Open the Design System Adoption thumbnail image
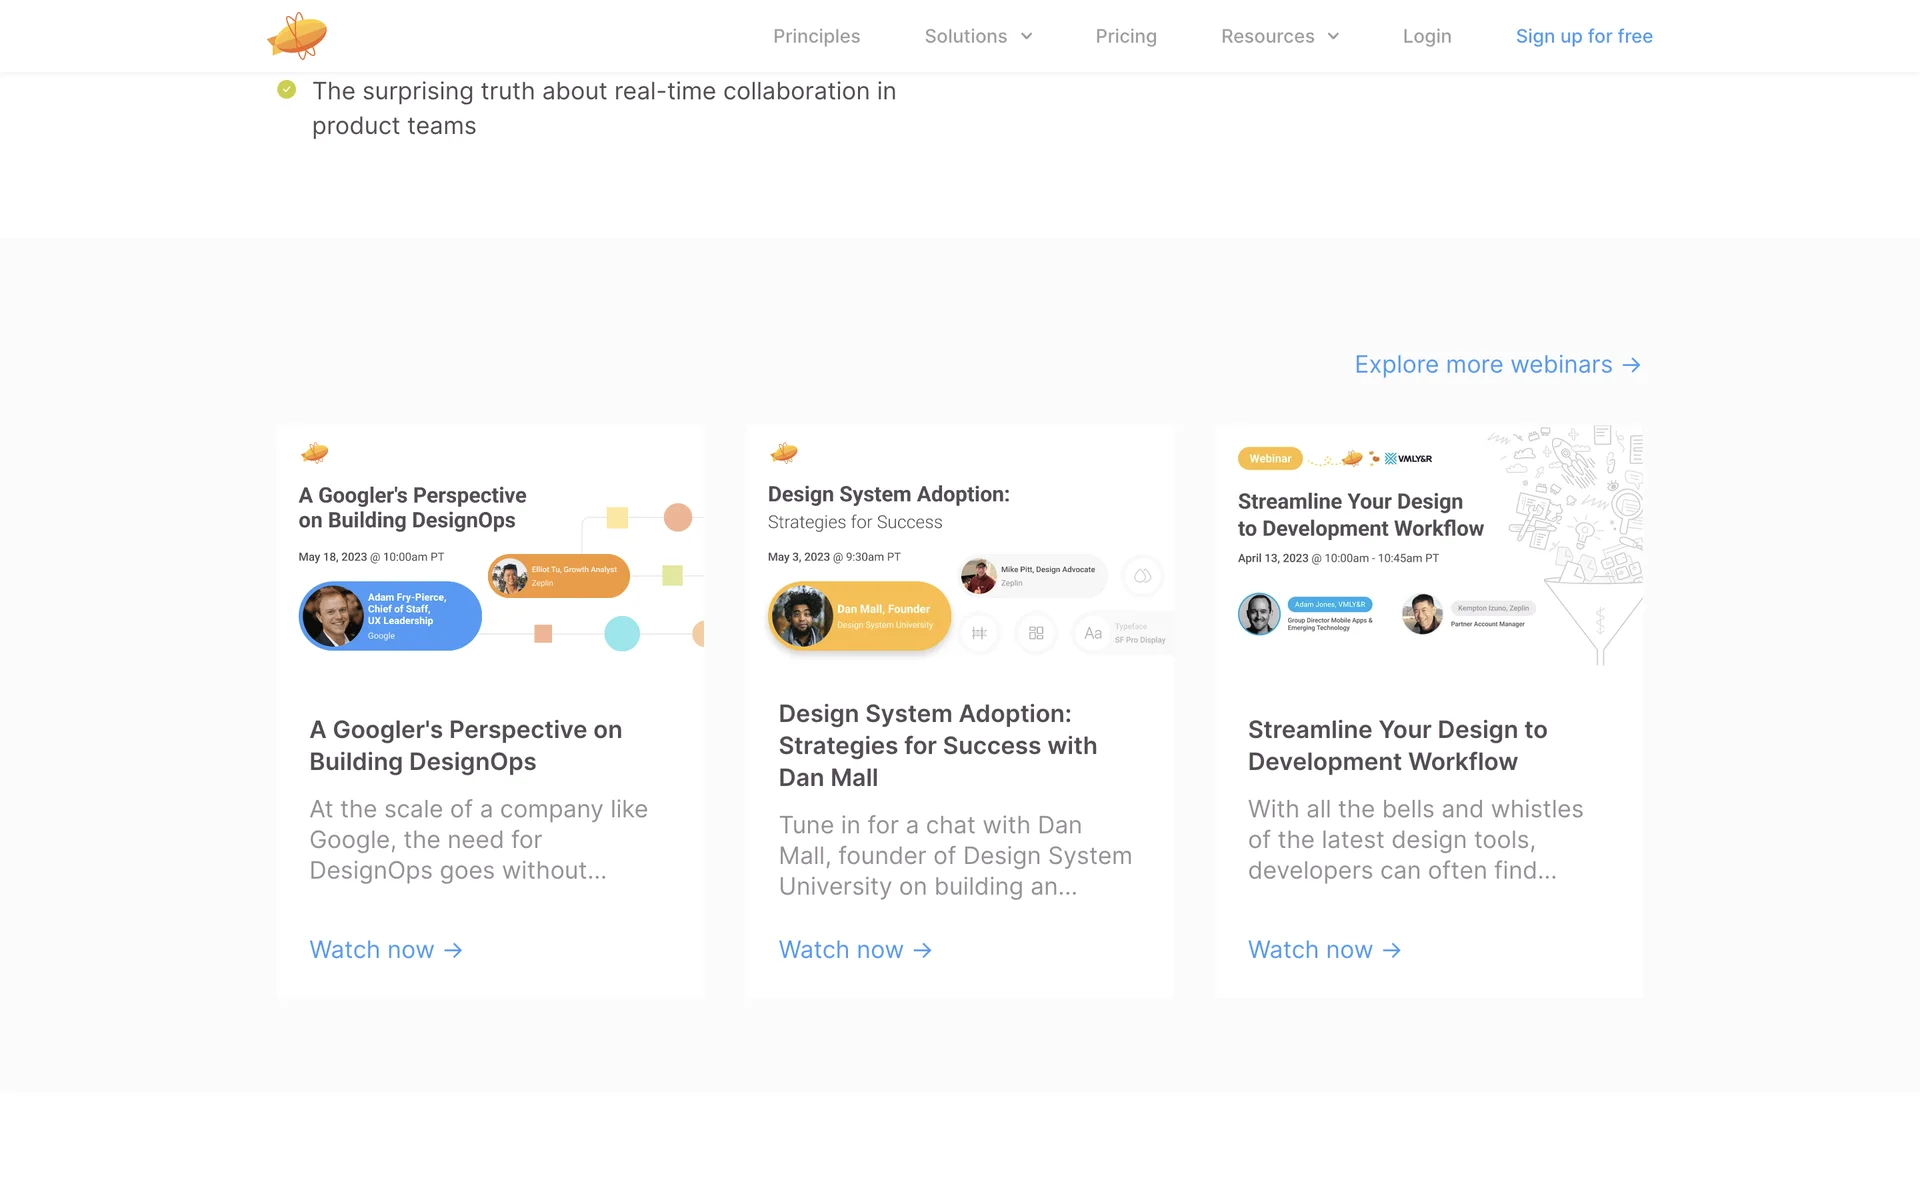 (x=960, y=550)
